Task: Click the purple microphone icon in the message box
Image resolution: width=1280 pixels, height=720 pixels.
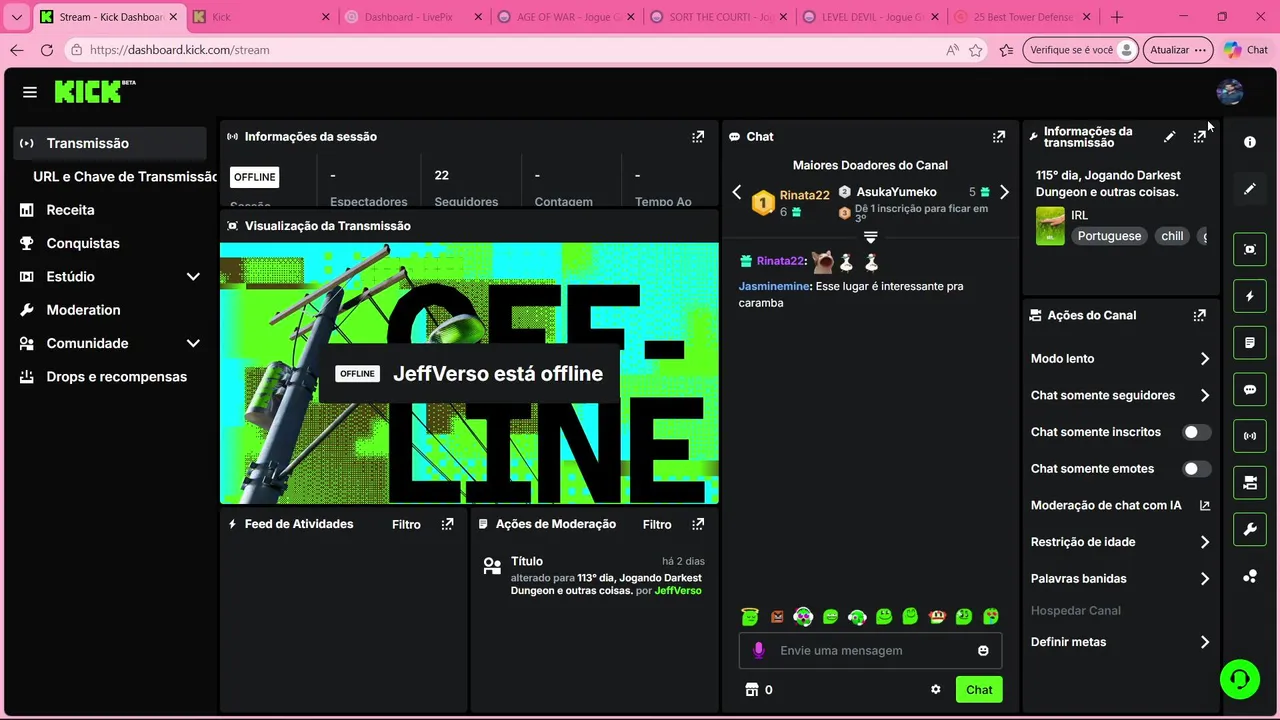Action: (759, 651)
